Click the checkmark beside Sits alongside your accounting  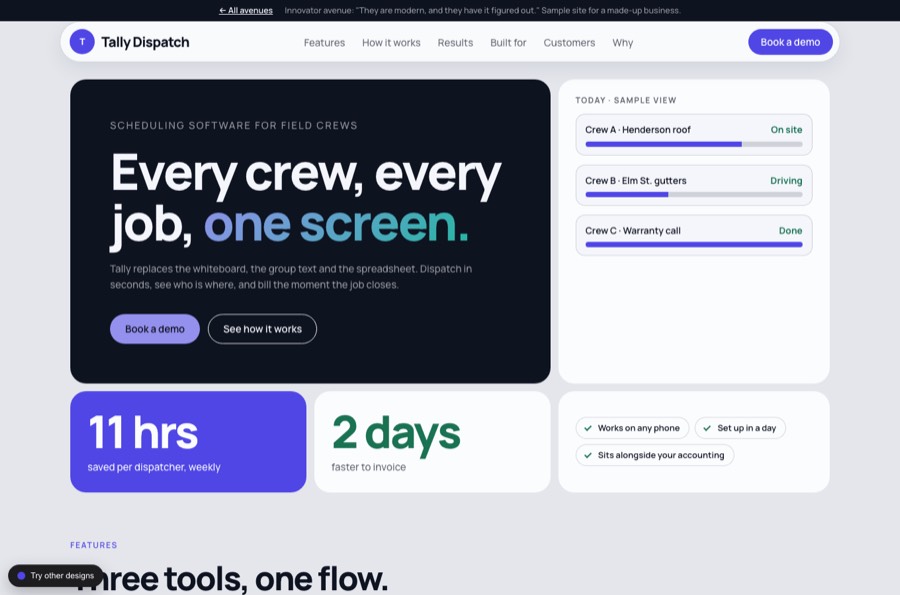tap(588, 455)
